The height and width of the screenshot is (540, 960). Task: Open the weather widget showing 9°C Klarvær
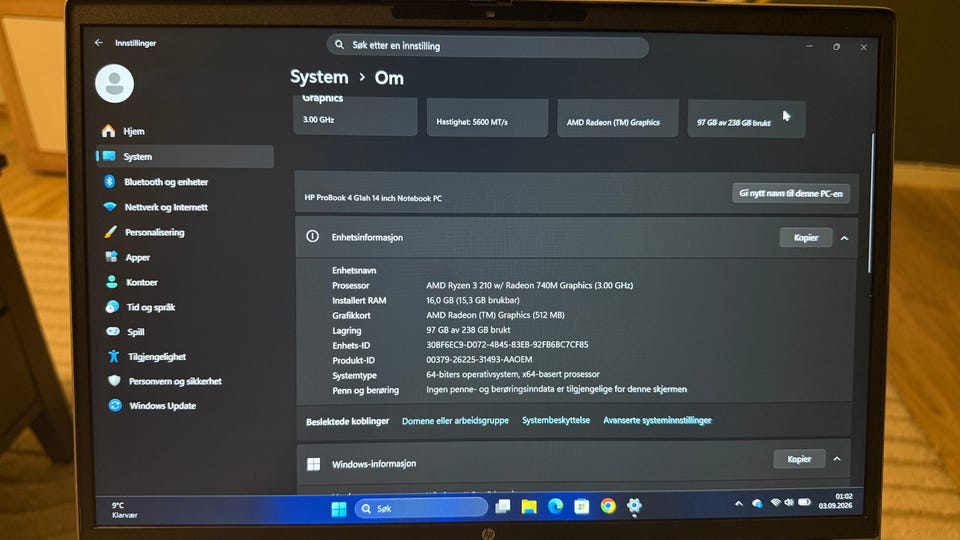point(124,510)
